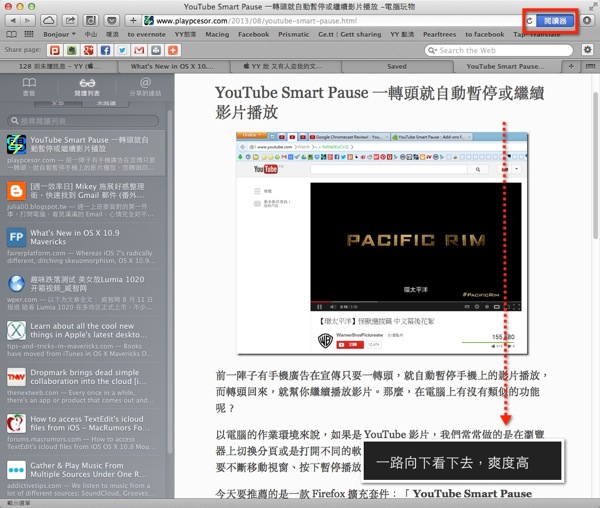600x508 pixels.
Task: Select the Shared Links @ tab in sidebar
Action: pos(145,86)
